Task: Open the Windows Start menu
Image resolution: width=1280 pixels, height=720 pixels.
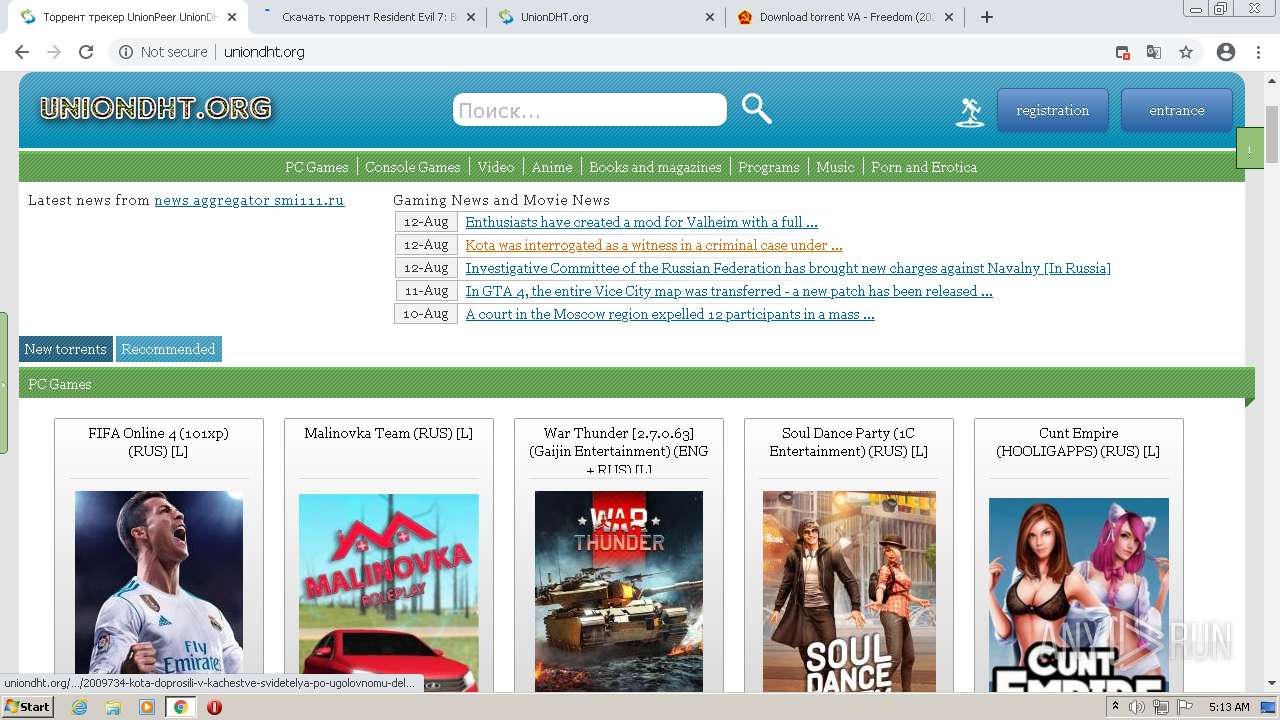Action: [27, 707]
